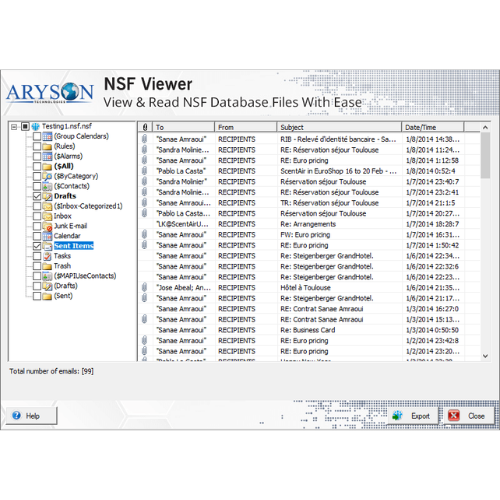This screenshot has width=500, height=500.
Task: Toggle the Testing1.nsf.nsf root checkbox
Action: (x=25, y=127)
